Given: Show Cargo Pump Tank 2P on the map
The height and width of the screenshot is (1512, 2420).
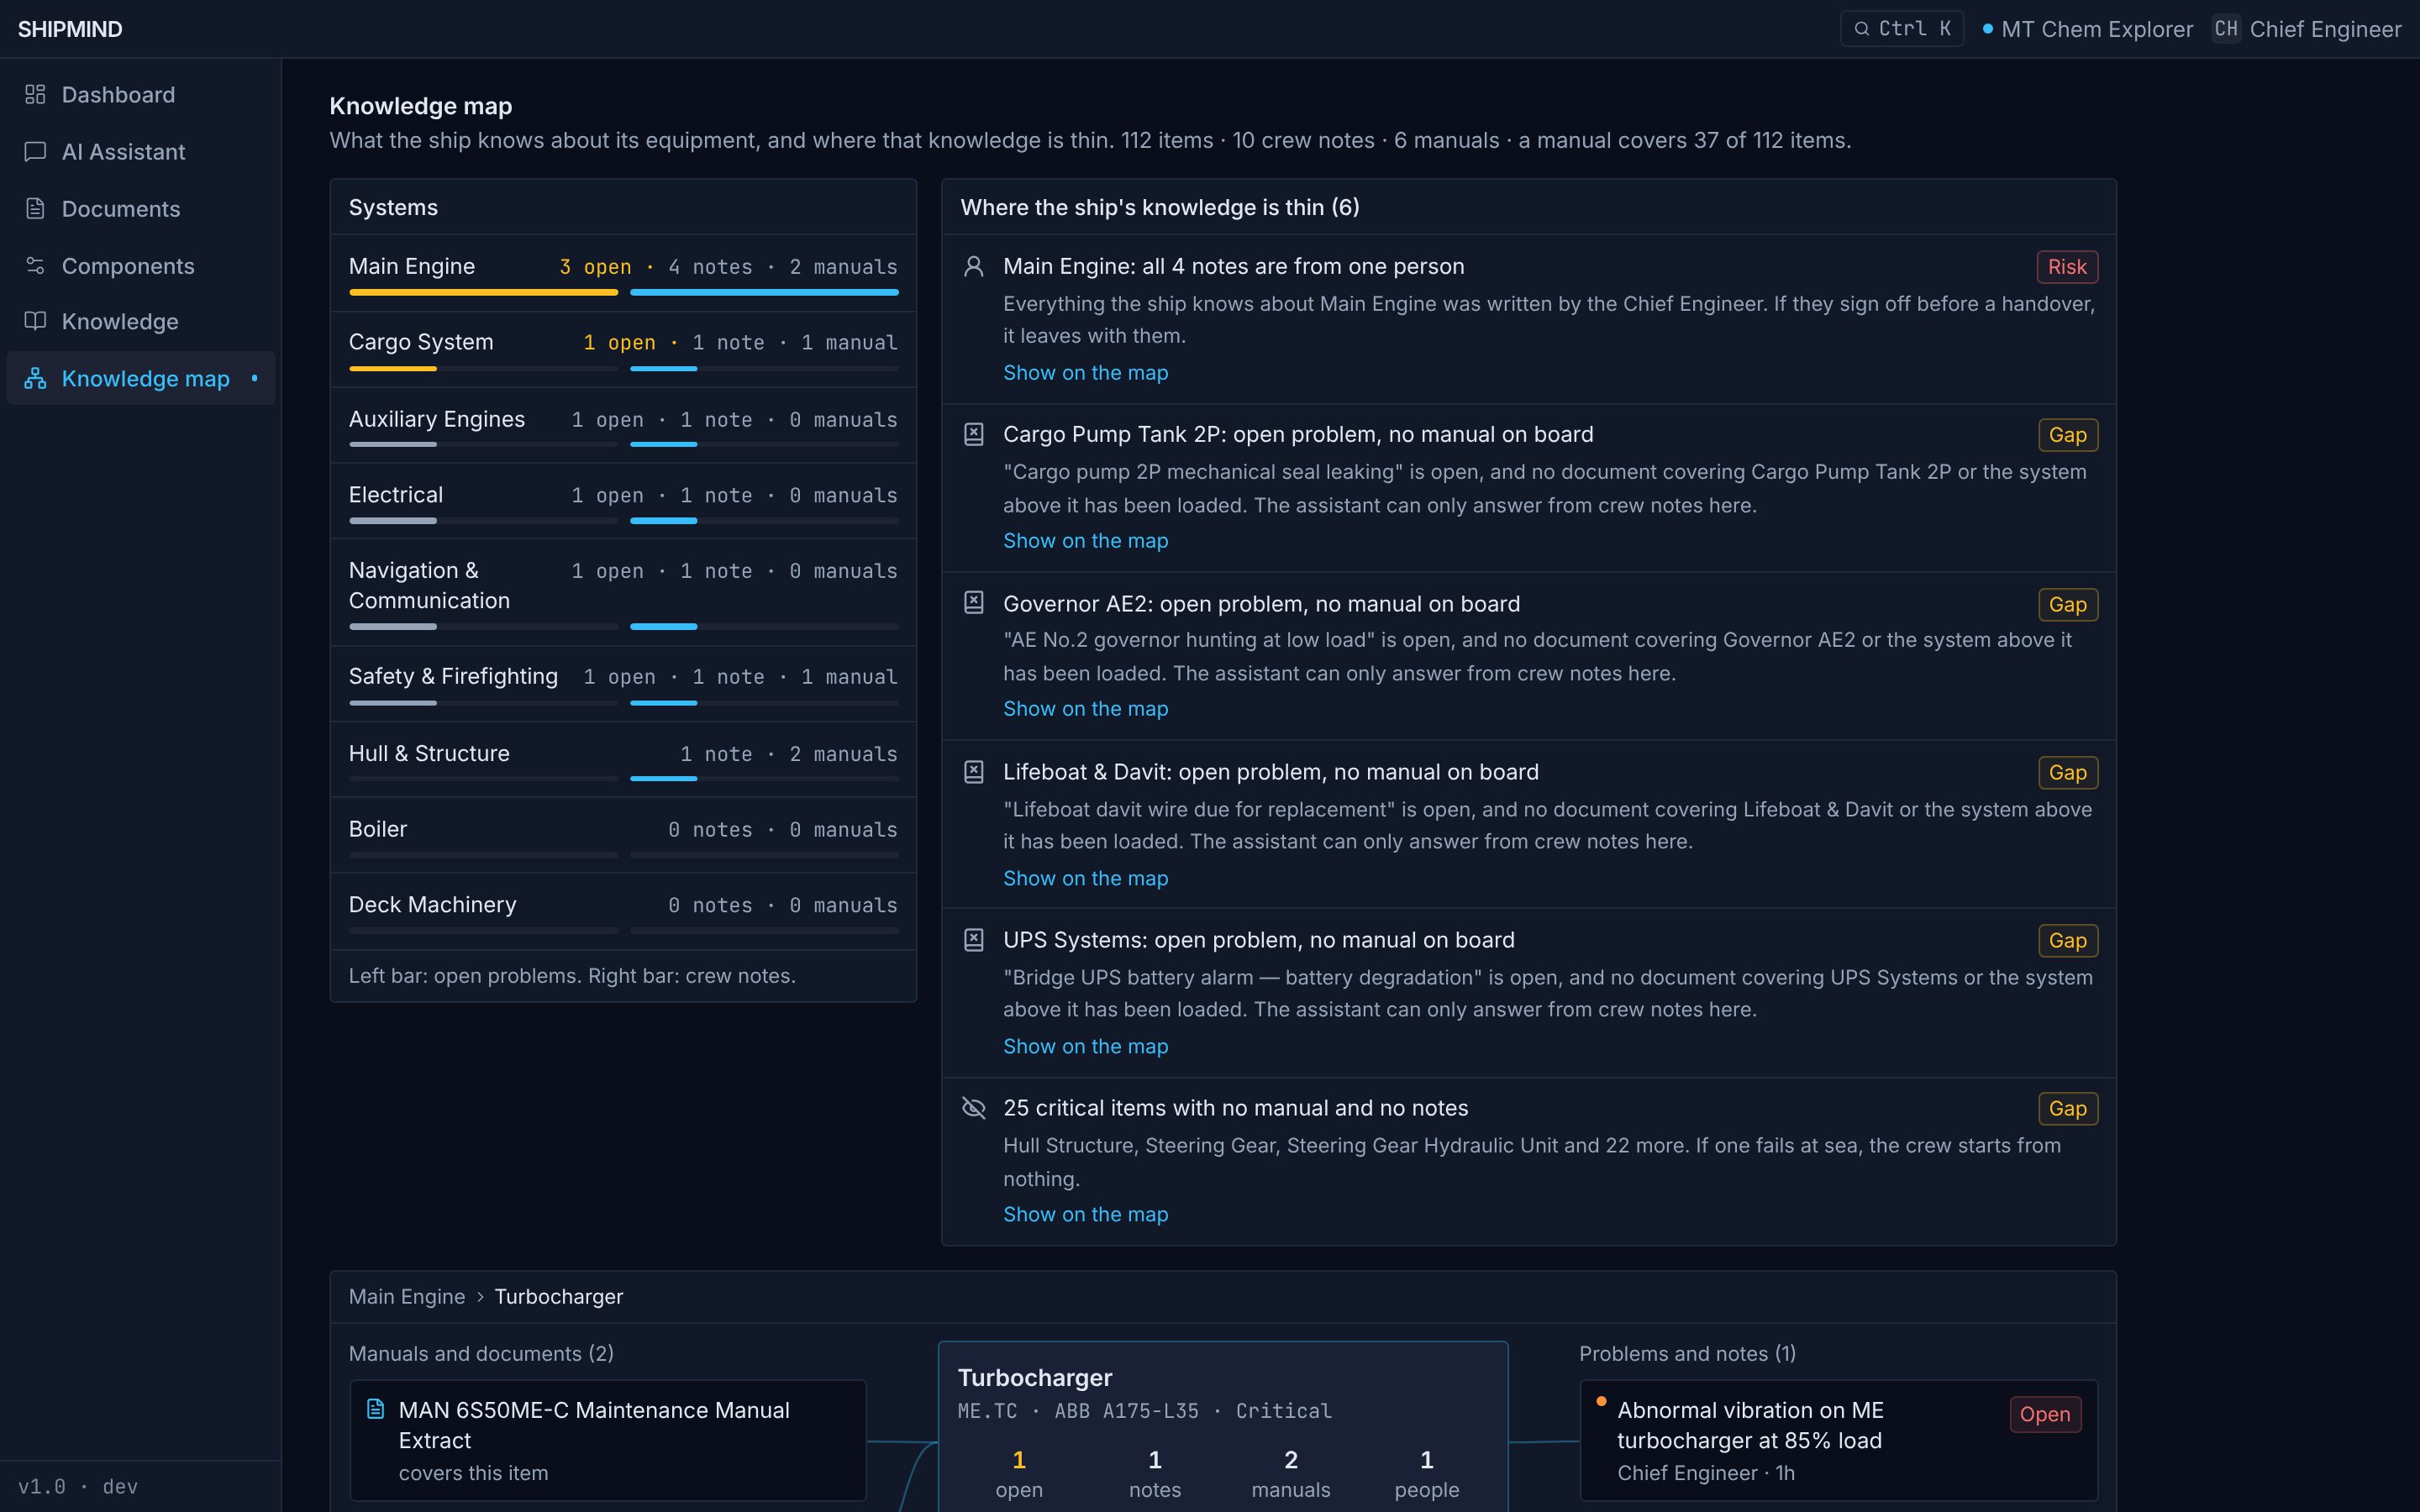Looking at the screenshot, I should (1085, 540).
